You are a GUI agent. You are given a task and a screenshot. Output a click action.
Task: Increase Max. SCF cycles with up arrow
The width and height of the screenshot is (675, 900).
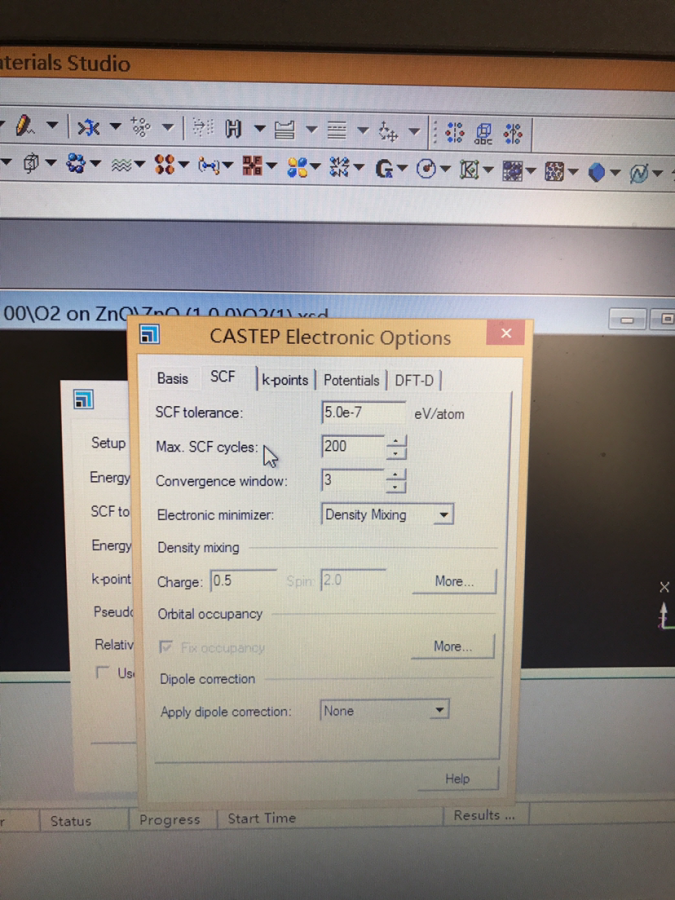(395, 441)
